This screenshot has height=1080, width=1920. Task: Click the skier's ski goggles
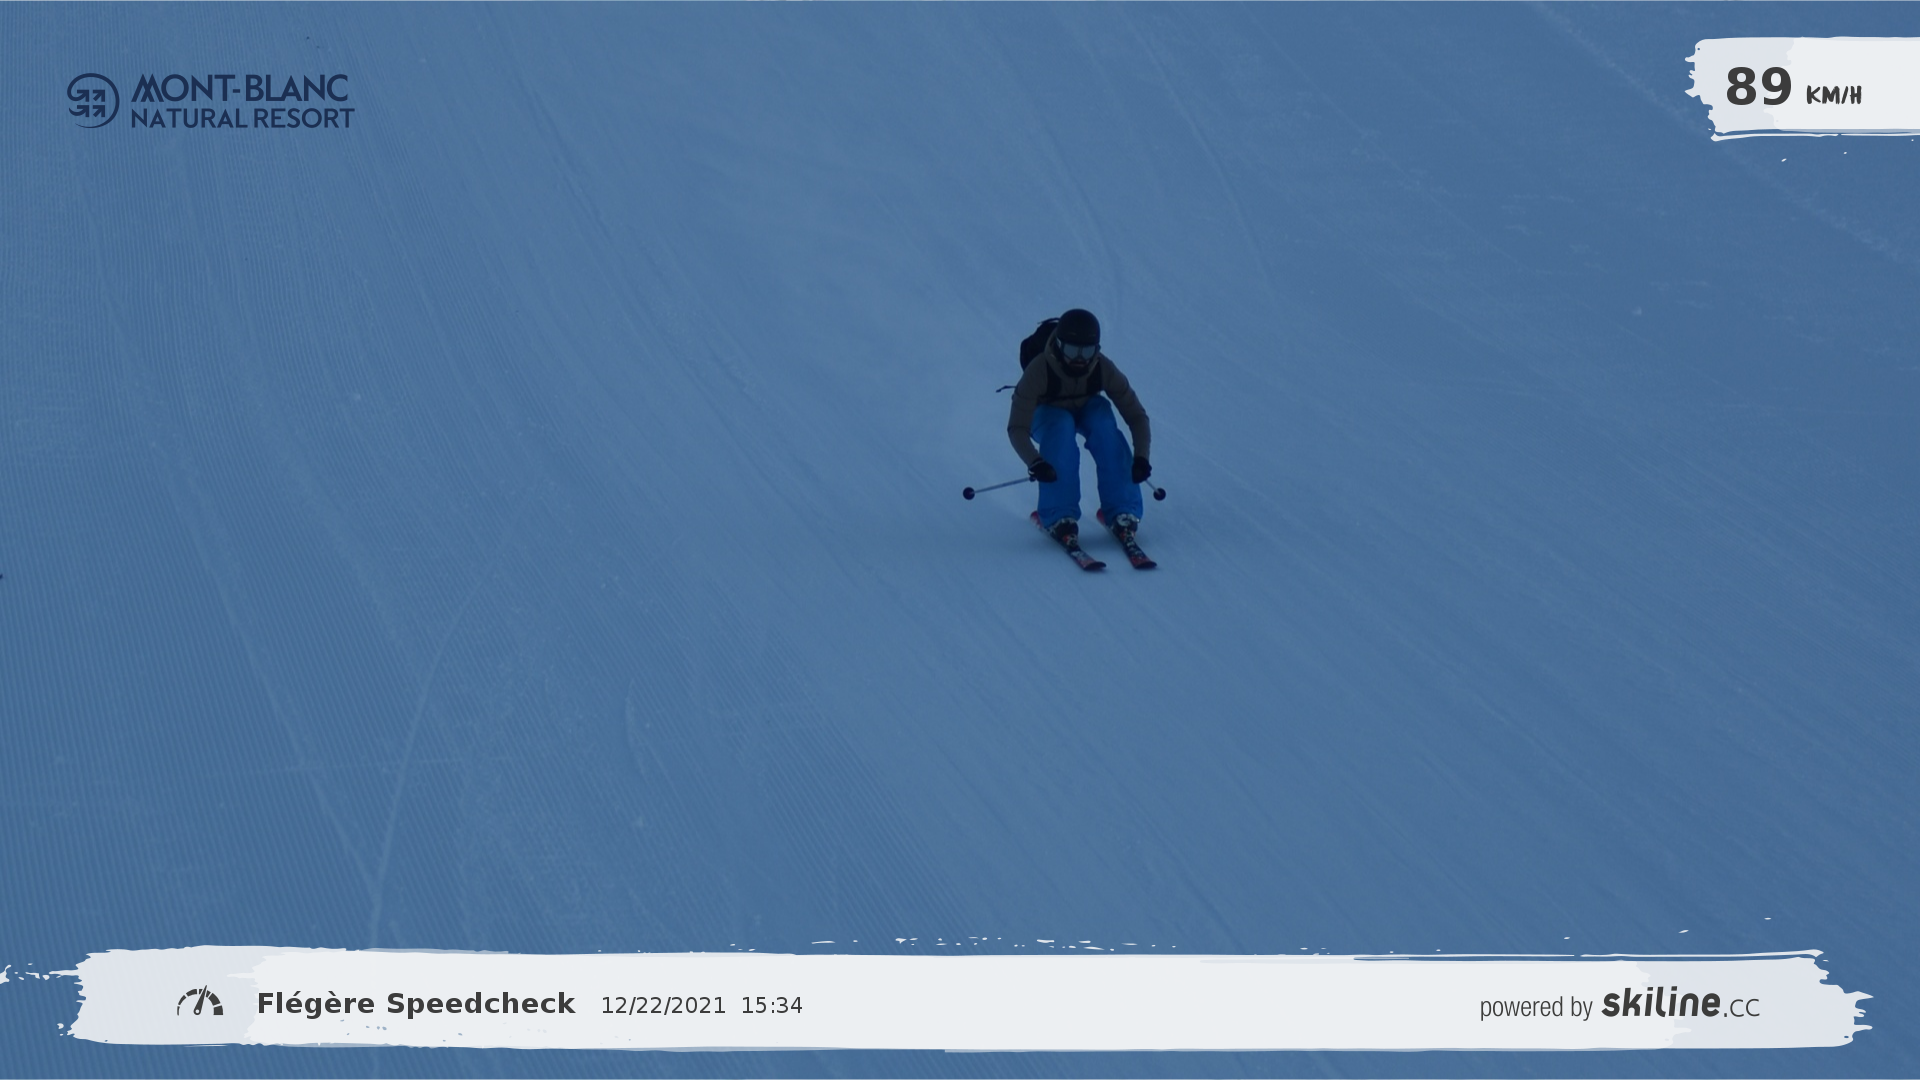(1078, 351)
